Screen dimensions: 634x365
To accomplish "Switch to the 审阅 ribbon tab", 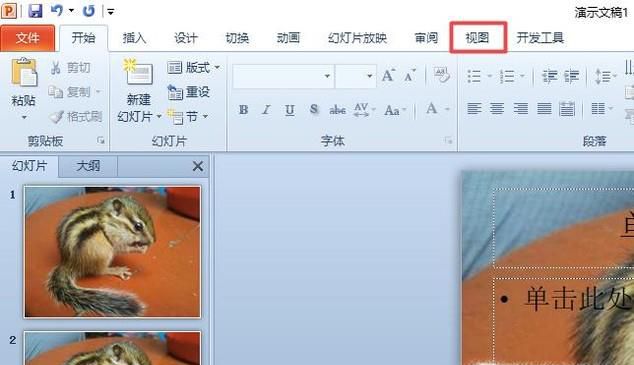I will (426, 38).
